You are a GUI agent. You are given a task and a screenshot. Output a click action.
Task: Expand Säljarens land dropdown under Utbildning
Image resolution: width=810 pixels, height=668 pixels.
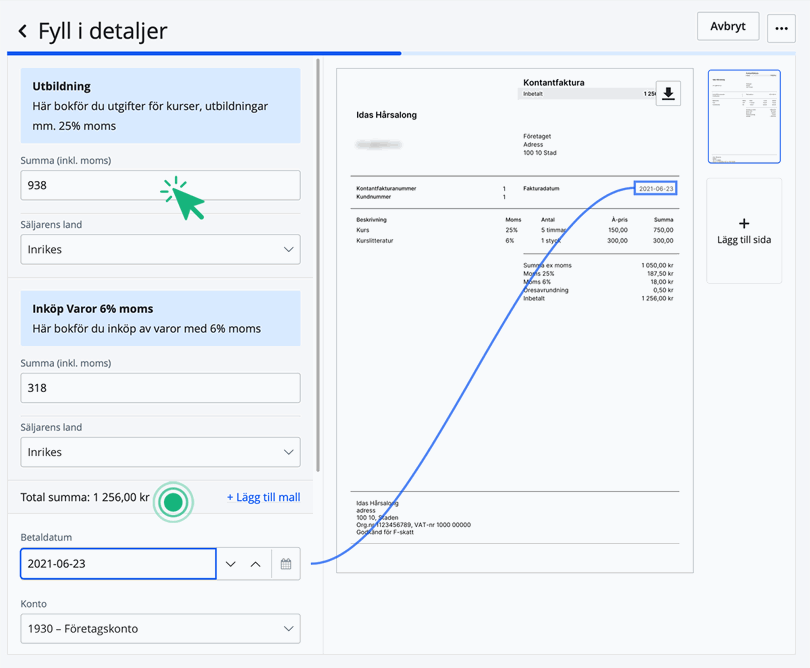(x=160, y=249)
